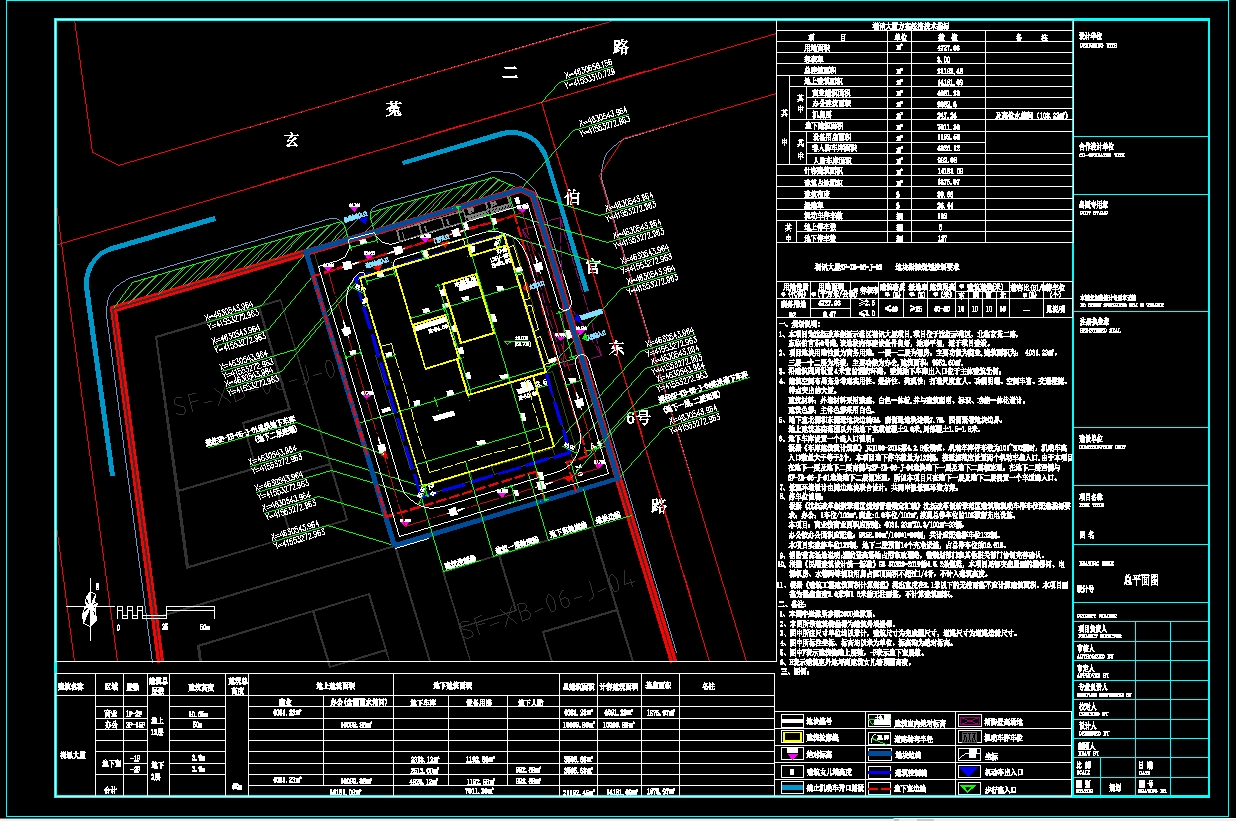1236x821 pixels.
Task: Click the 玄 character of the road name
Action: click(x=292, y=139)
